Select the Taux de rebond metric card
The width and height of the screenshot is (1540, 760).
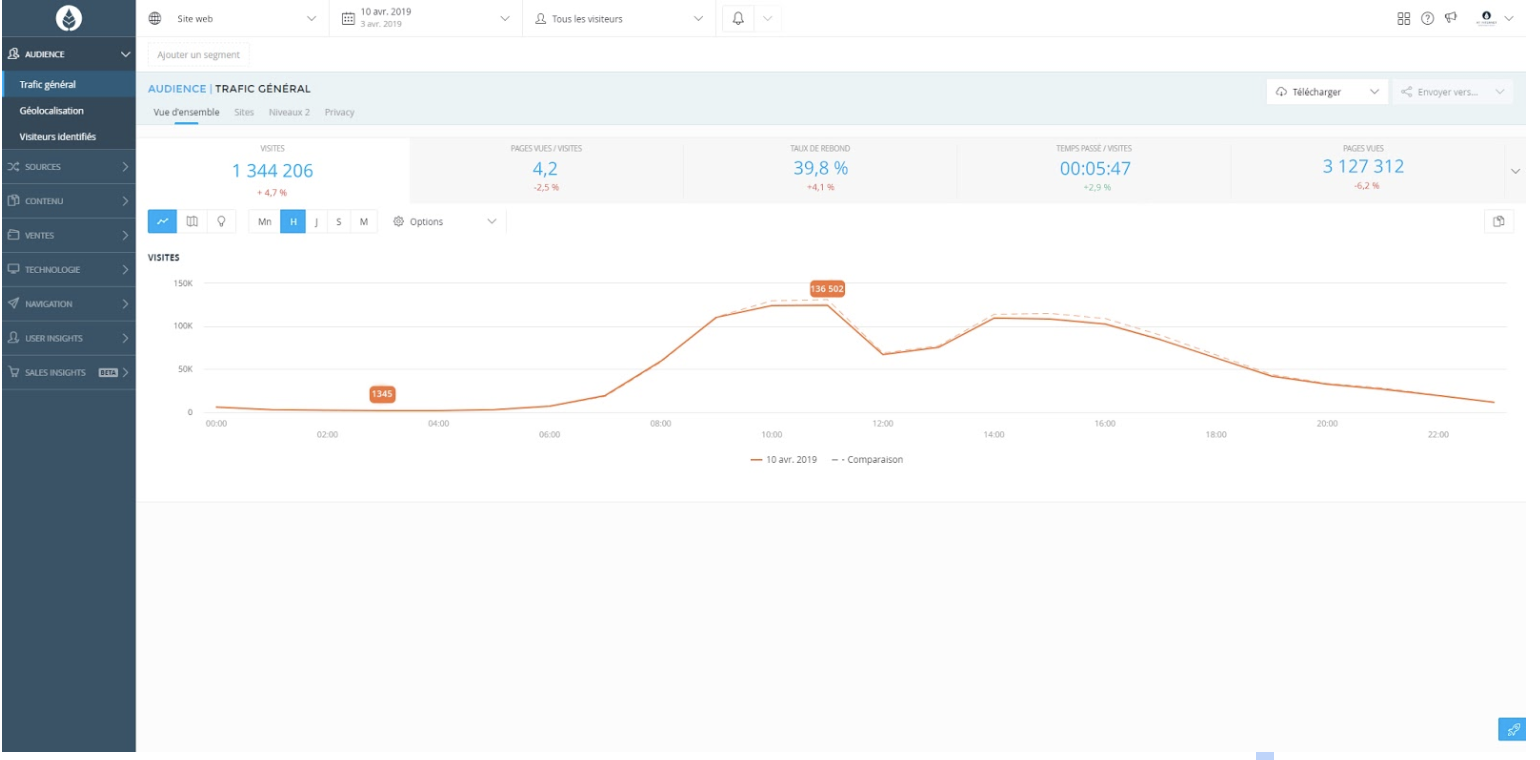pos(820,168)
